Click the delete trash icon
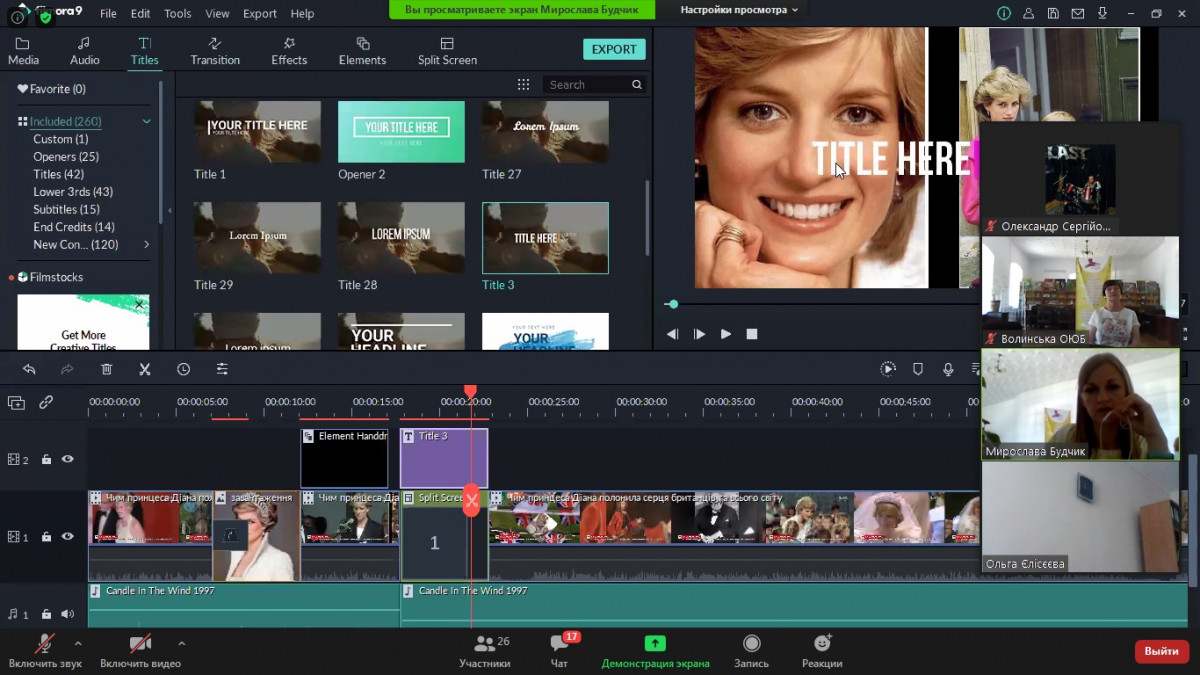Screen dimensions: 1200x675 click(106, 369)
